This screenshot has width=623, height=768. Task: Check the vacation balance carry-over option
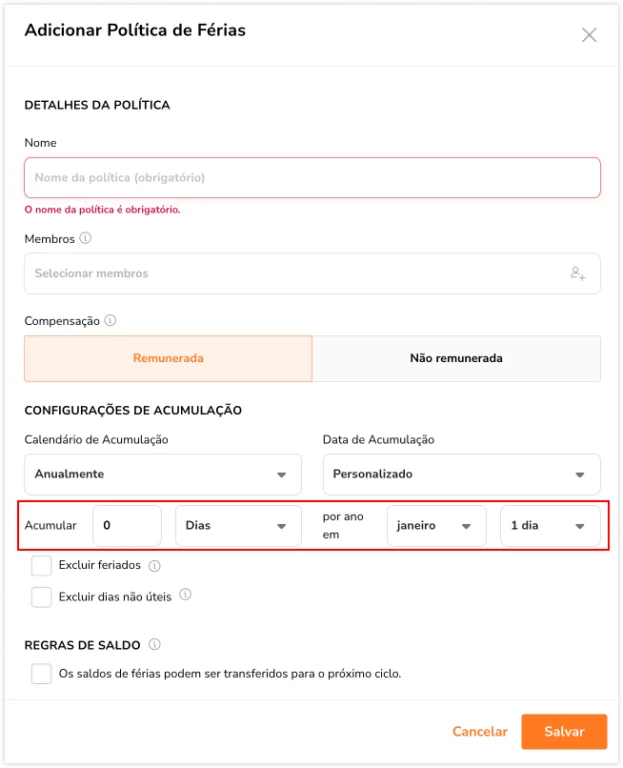[x=41, y=673]
